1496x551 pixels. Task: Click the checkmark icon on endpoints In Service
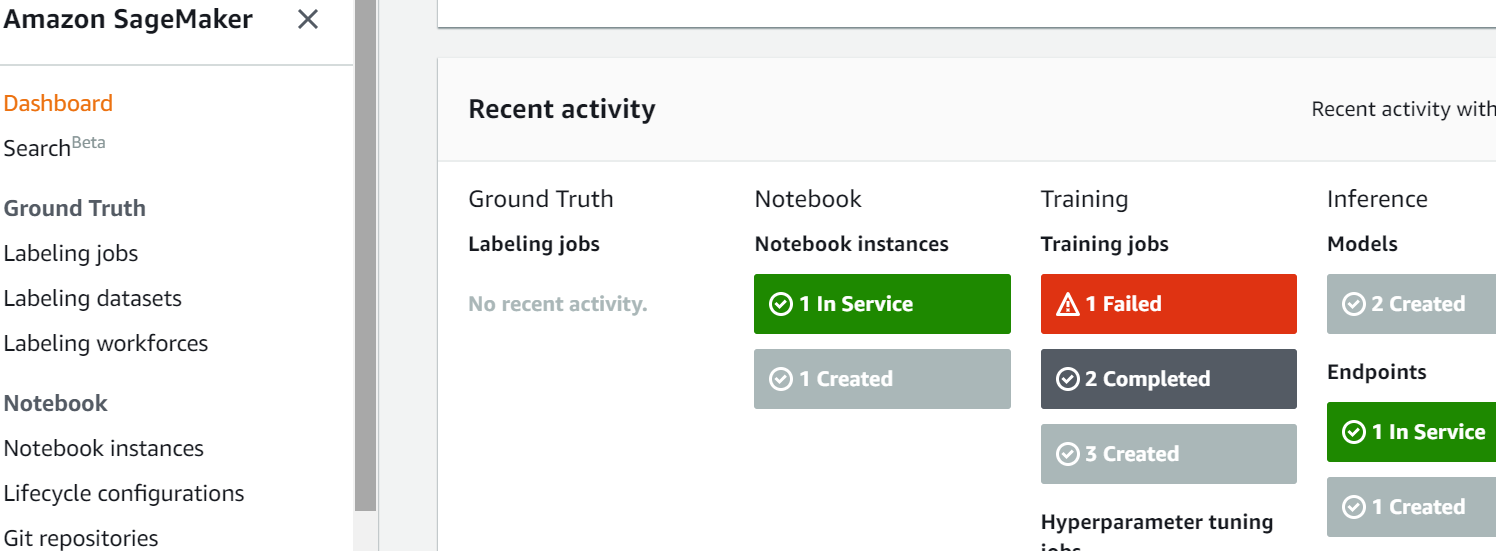pos(1354,432)
